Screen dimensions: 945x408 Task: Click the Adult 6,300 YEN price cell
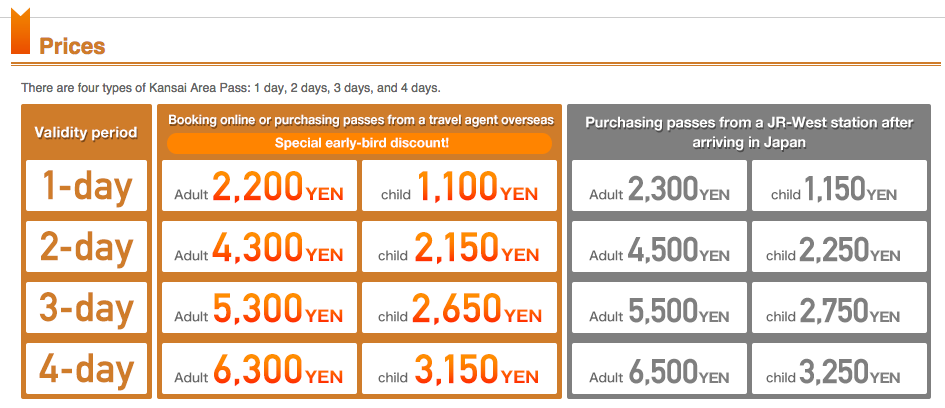tap(259, 368)
